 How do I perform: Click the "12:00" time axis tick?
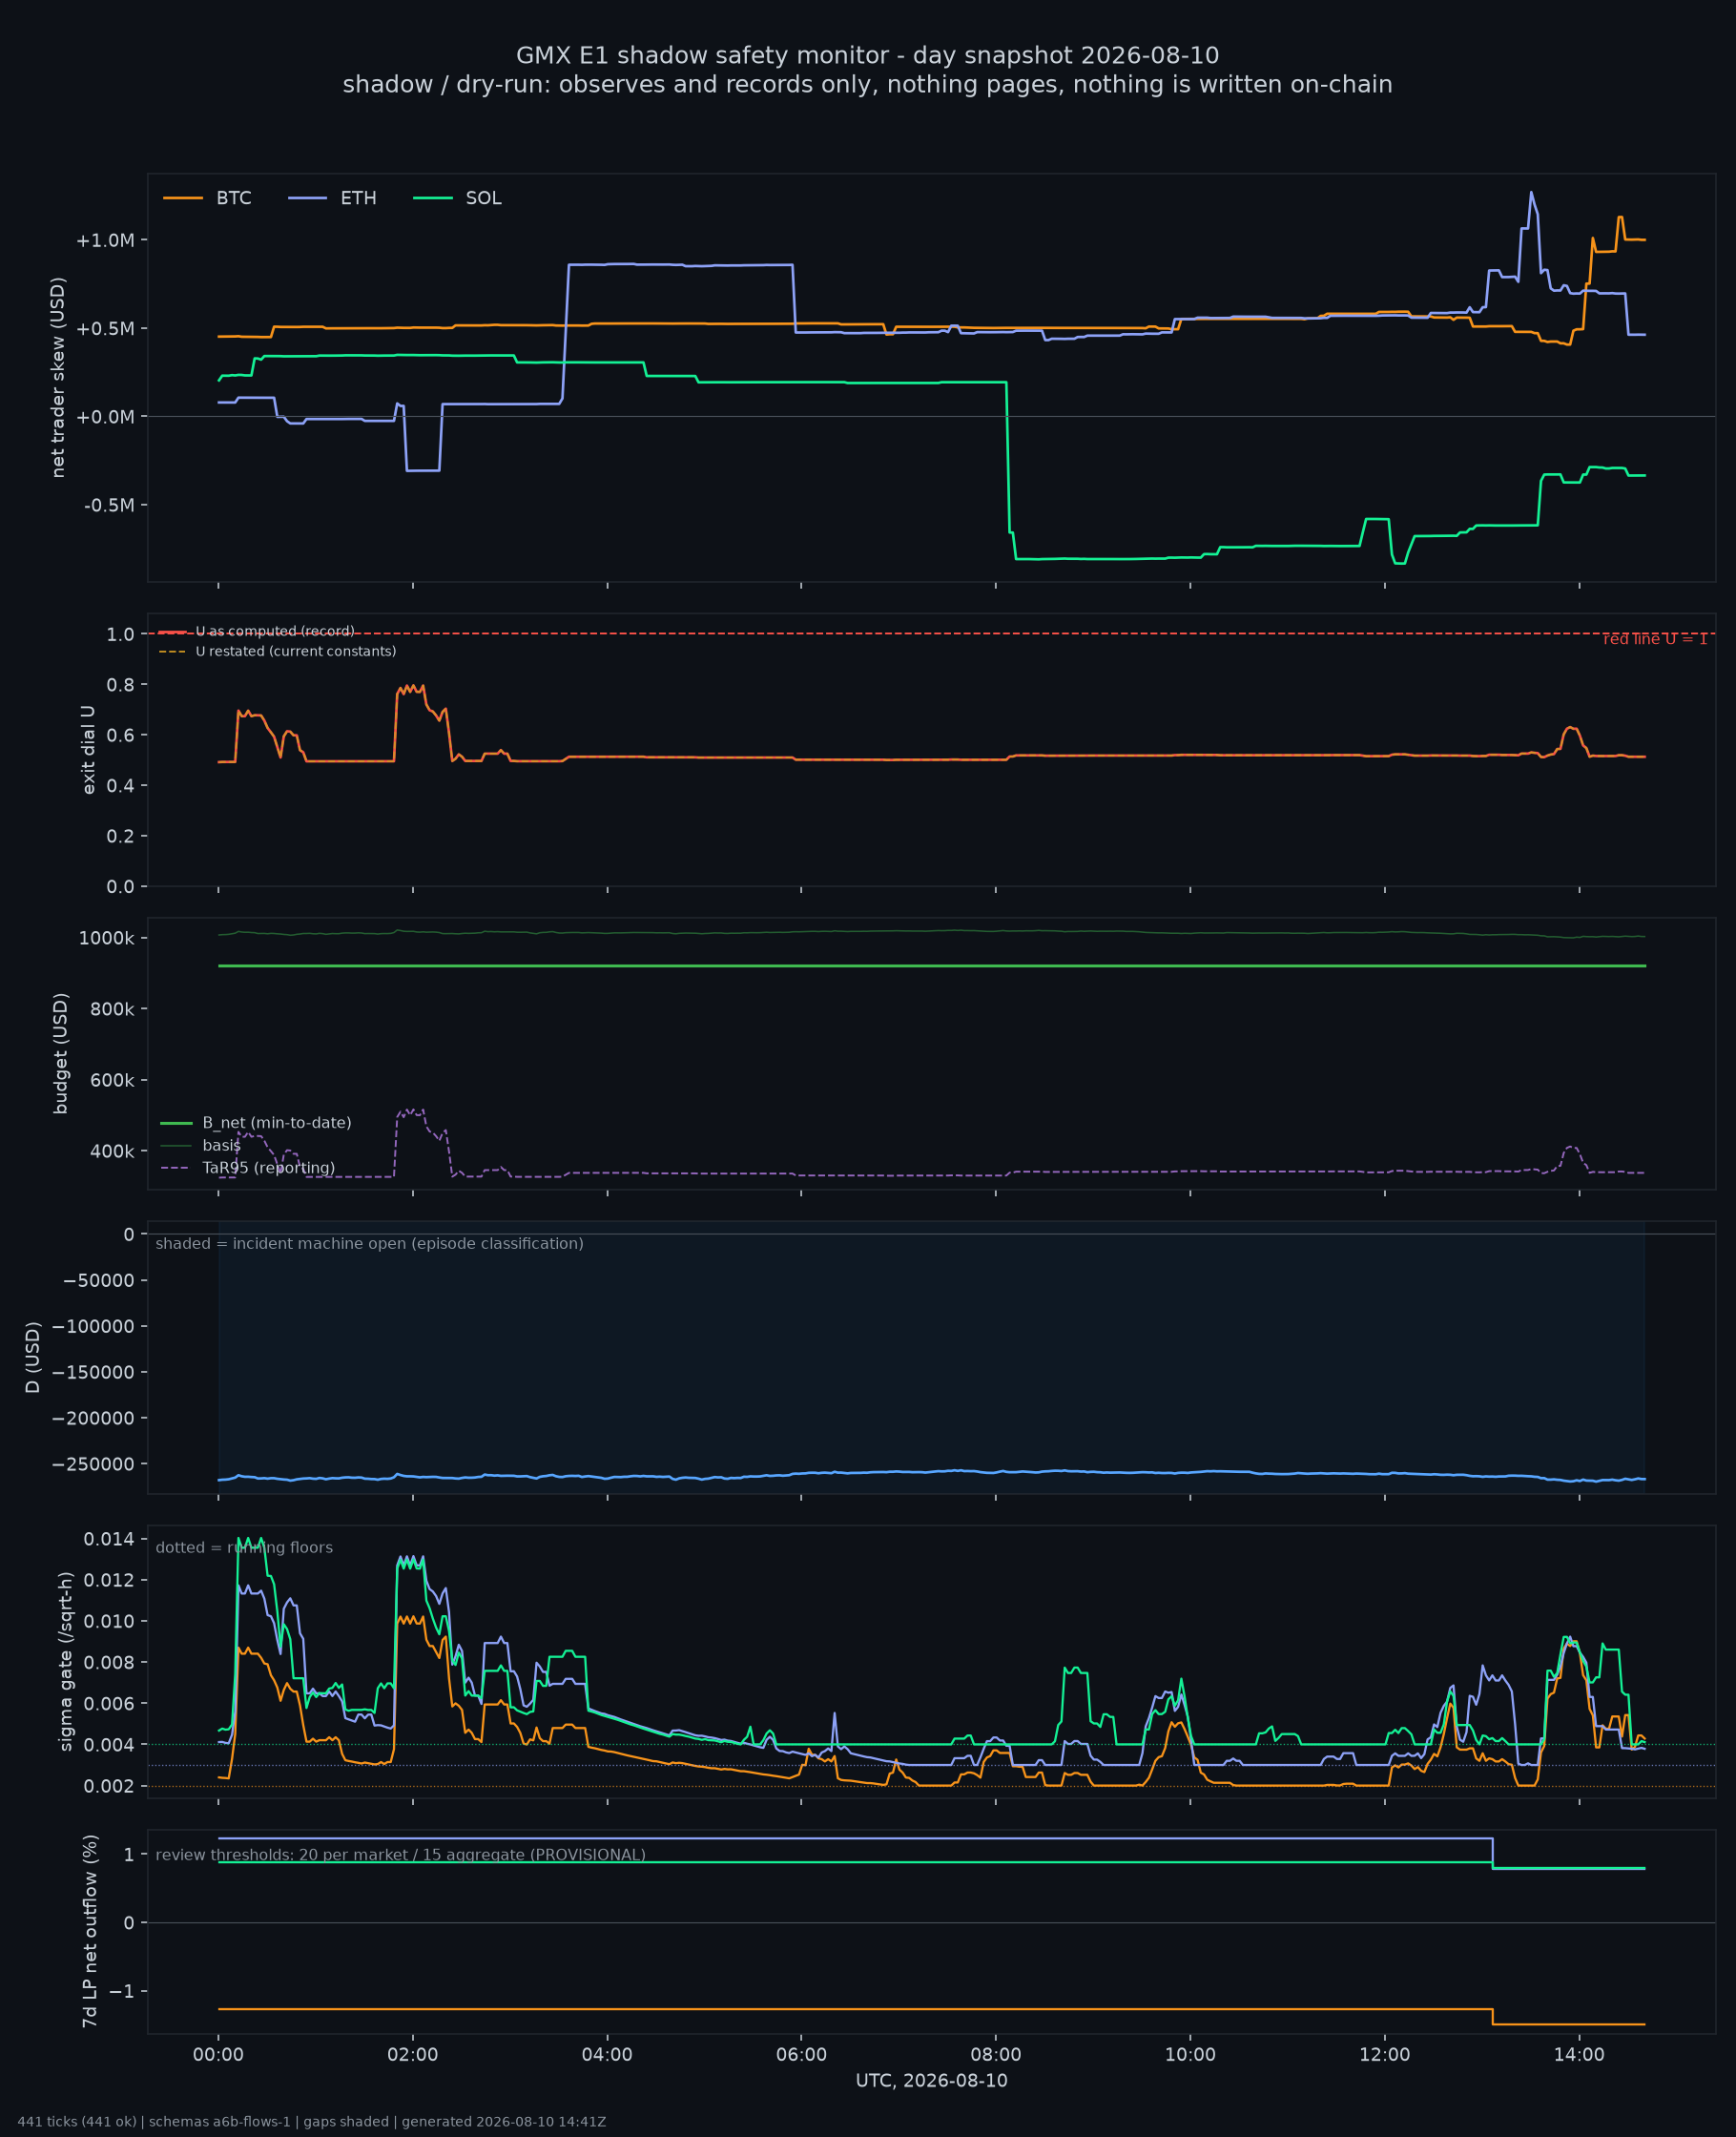(x=1385, y=2055)
